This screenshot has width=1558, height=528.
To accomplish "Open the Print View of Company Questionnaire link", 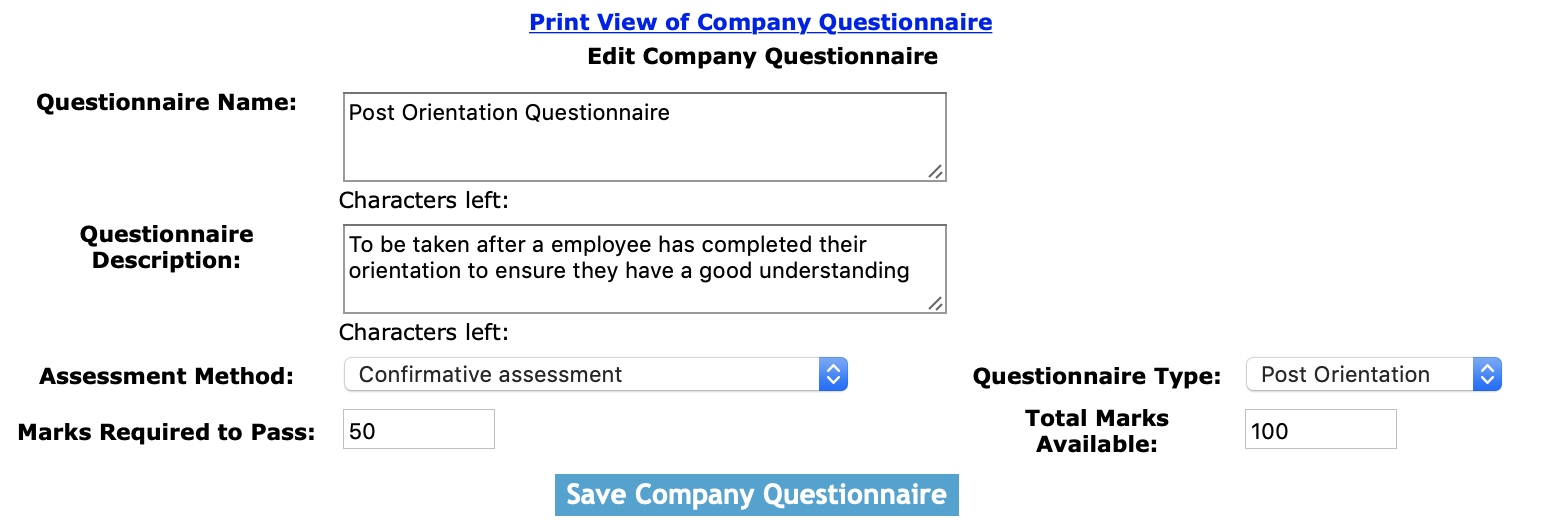I will coord(760,22).
